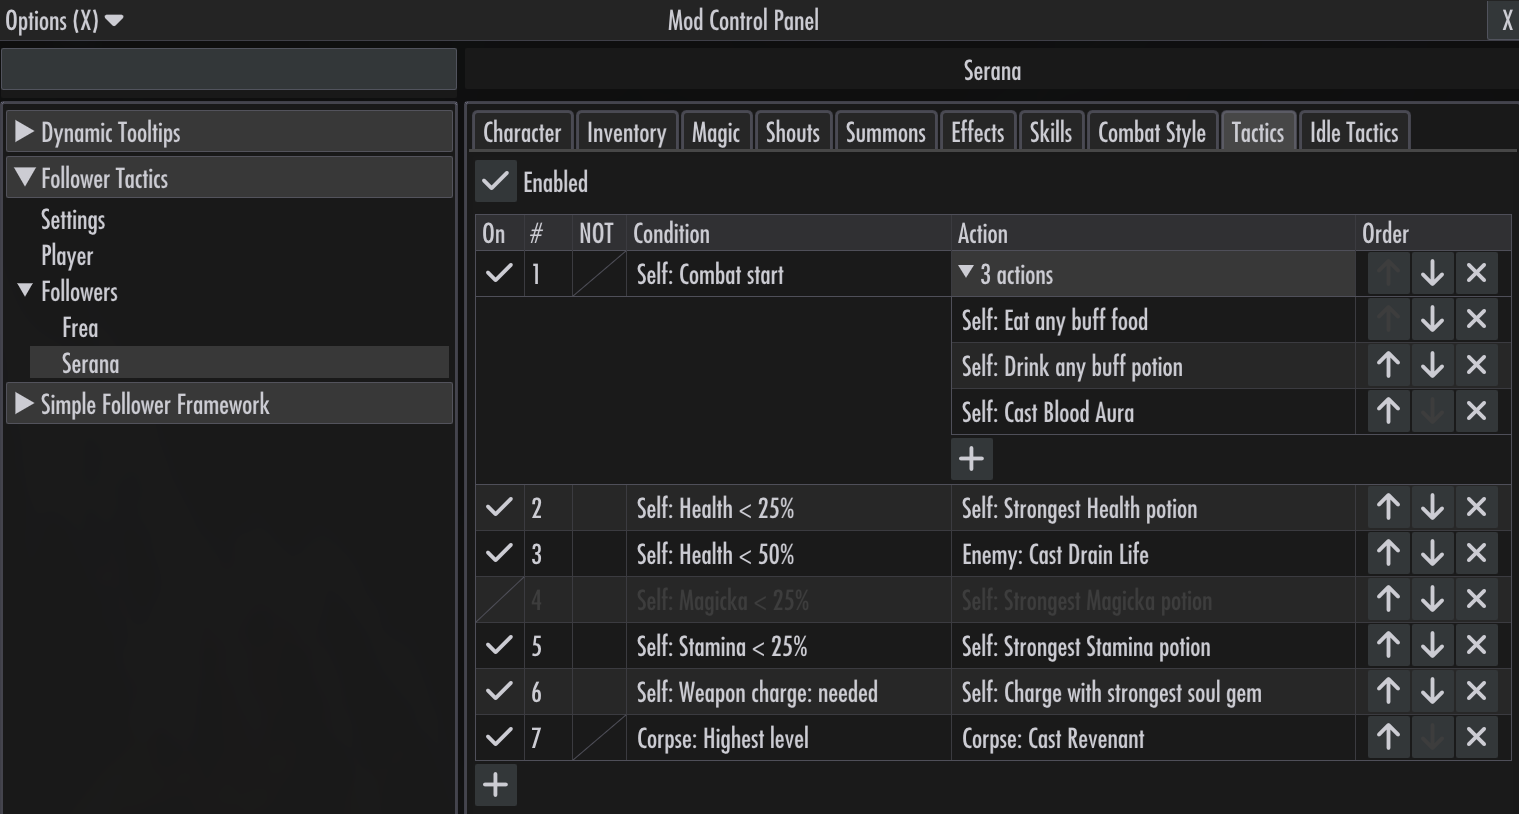Viewport: 1519px width, 814px height.
Task: Open the Idle Tactics tab
Action: [x=1354, y=131]
